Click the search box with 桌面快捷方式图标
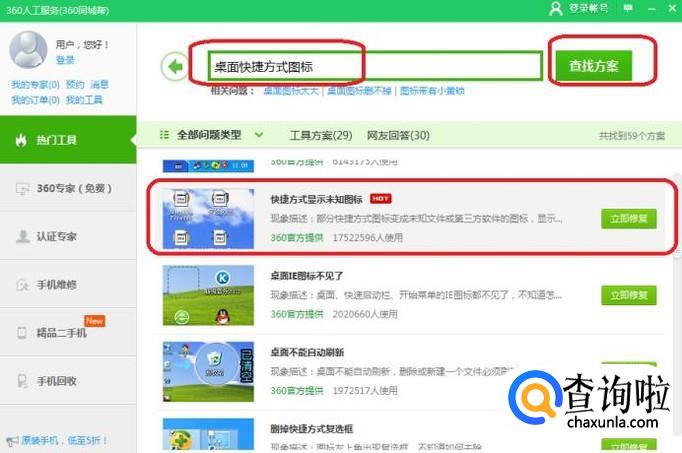 point(375,66)
